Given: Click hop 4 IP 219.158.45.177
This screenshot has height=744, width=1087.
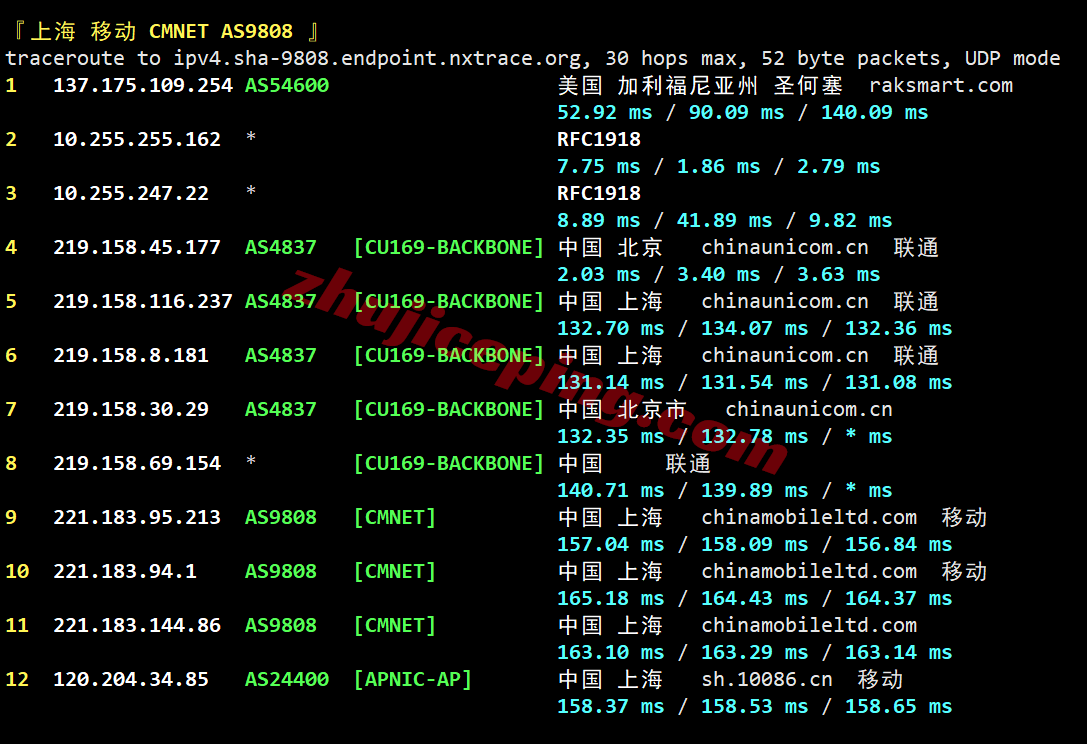Looking at the screenshot, I should 137,248.
